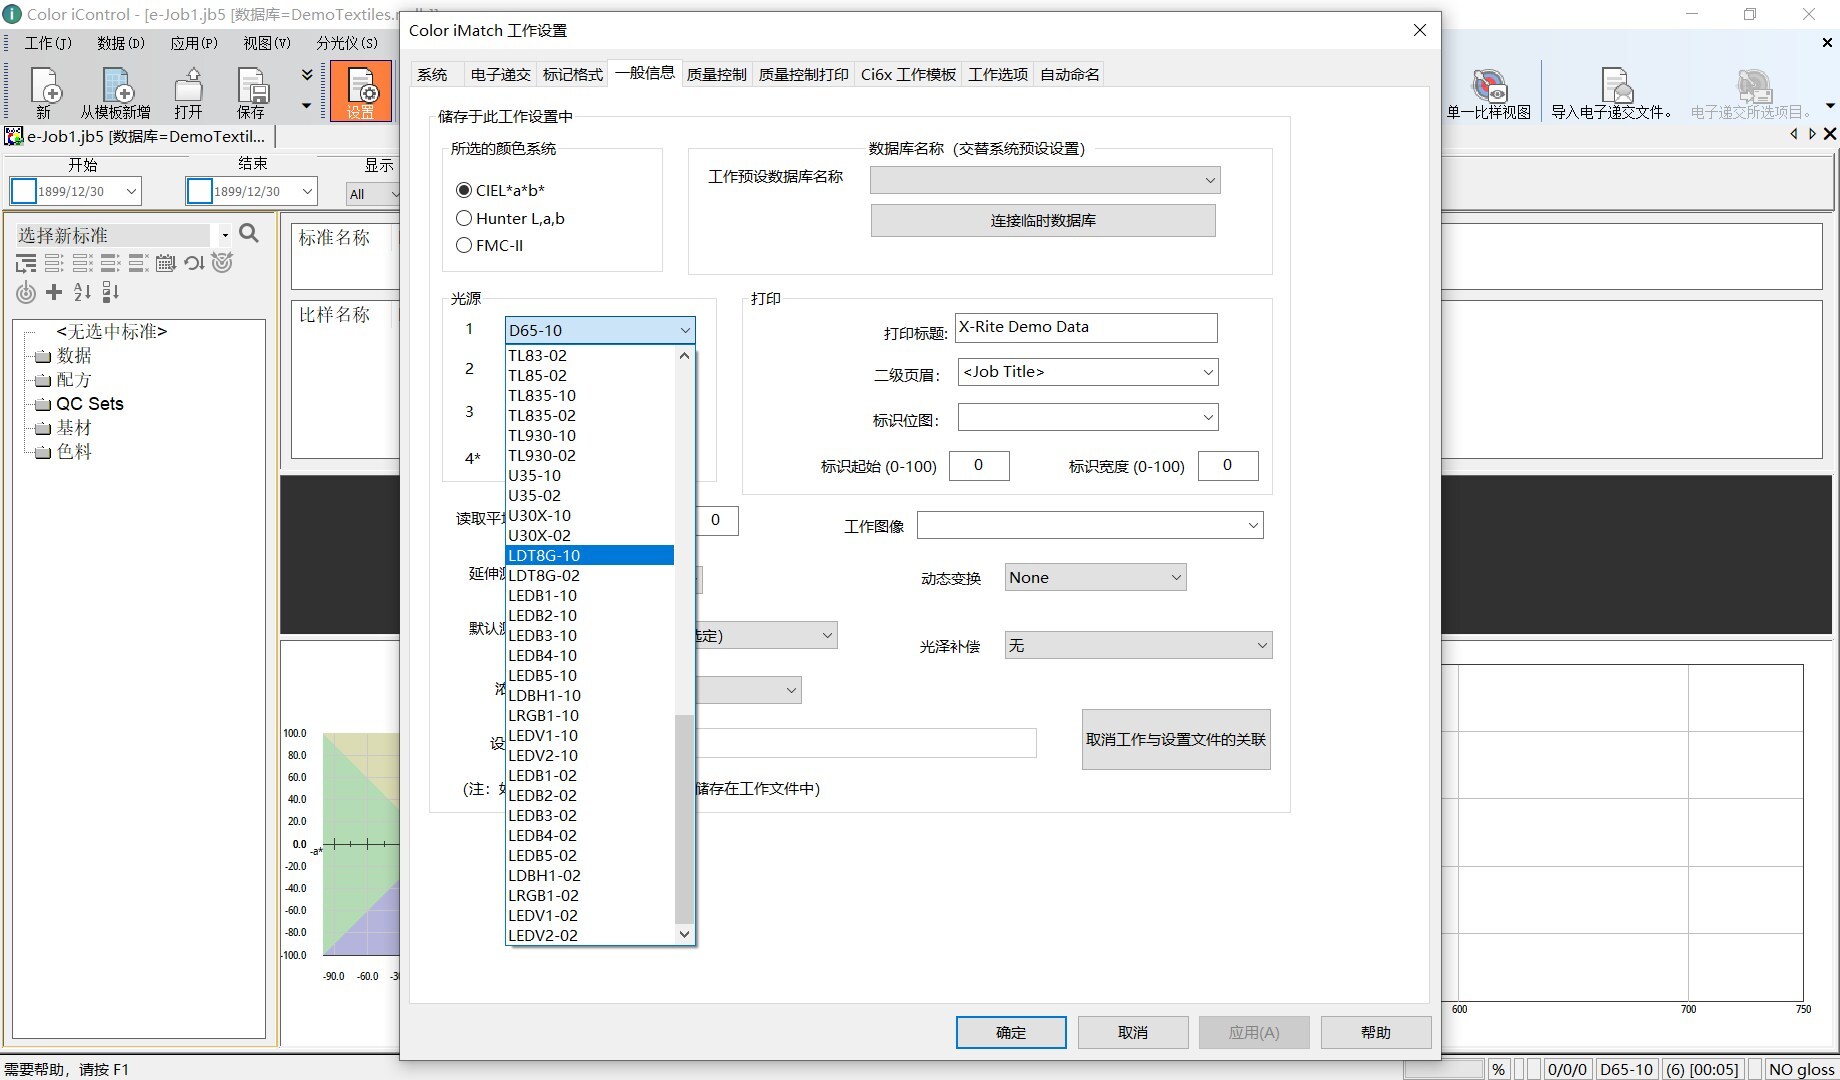The image size is (1840, 1080).
Task: Click the 确定 button
Action: [1010, 1032]
